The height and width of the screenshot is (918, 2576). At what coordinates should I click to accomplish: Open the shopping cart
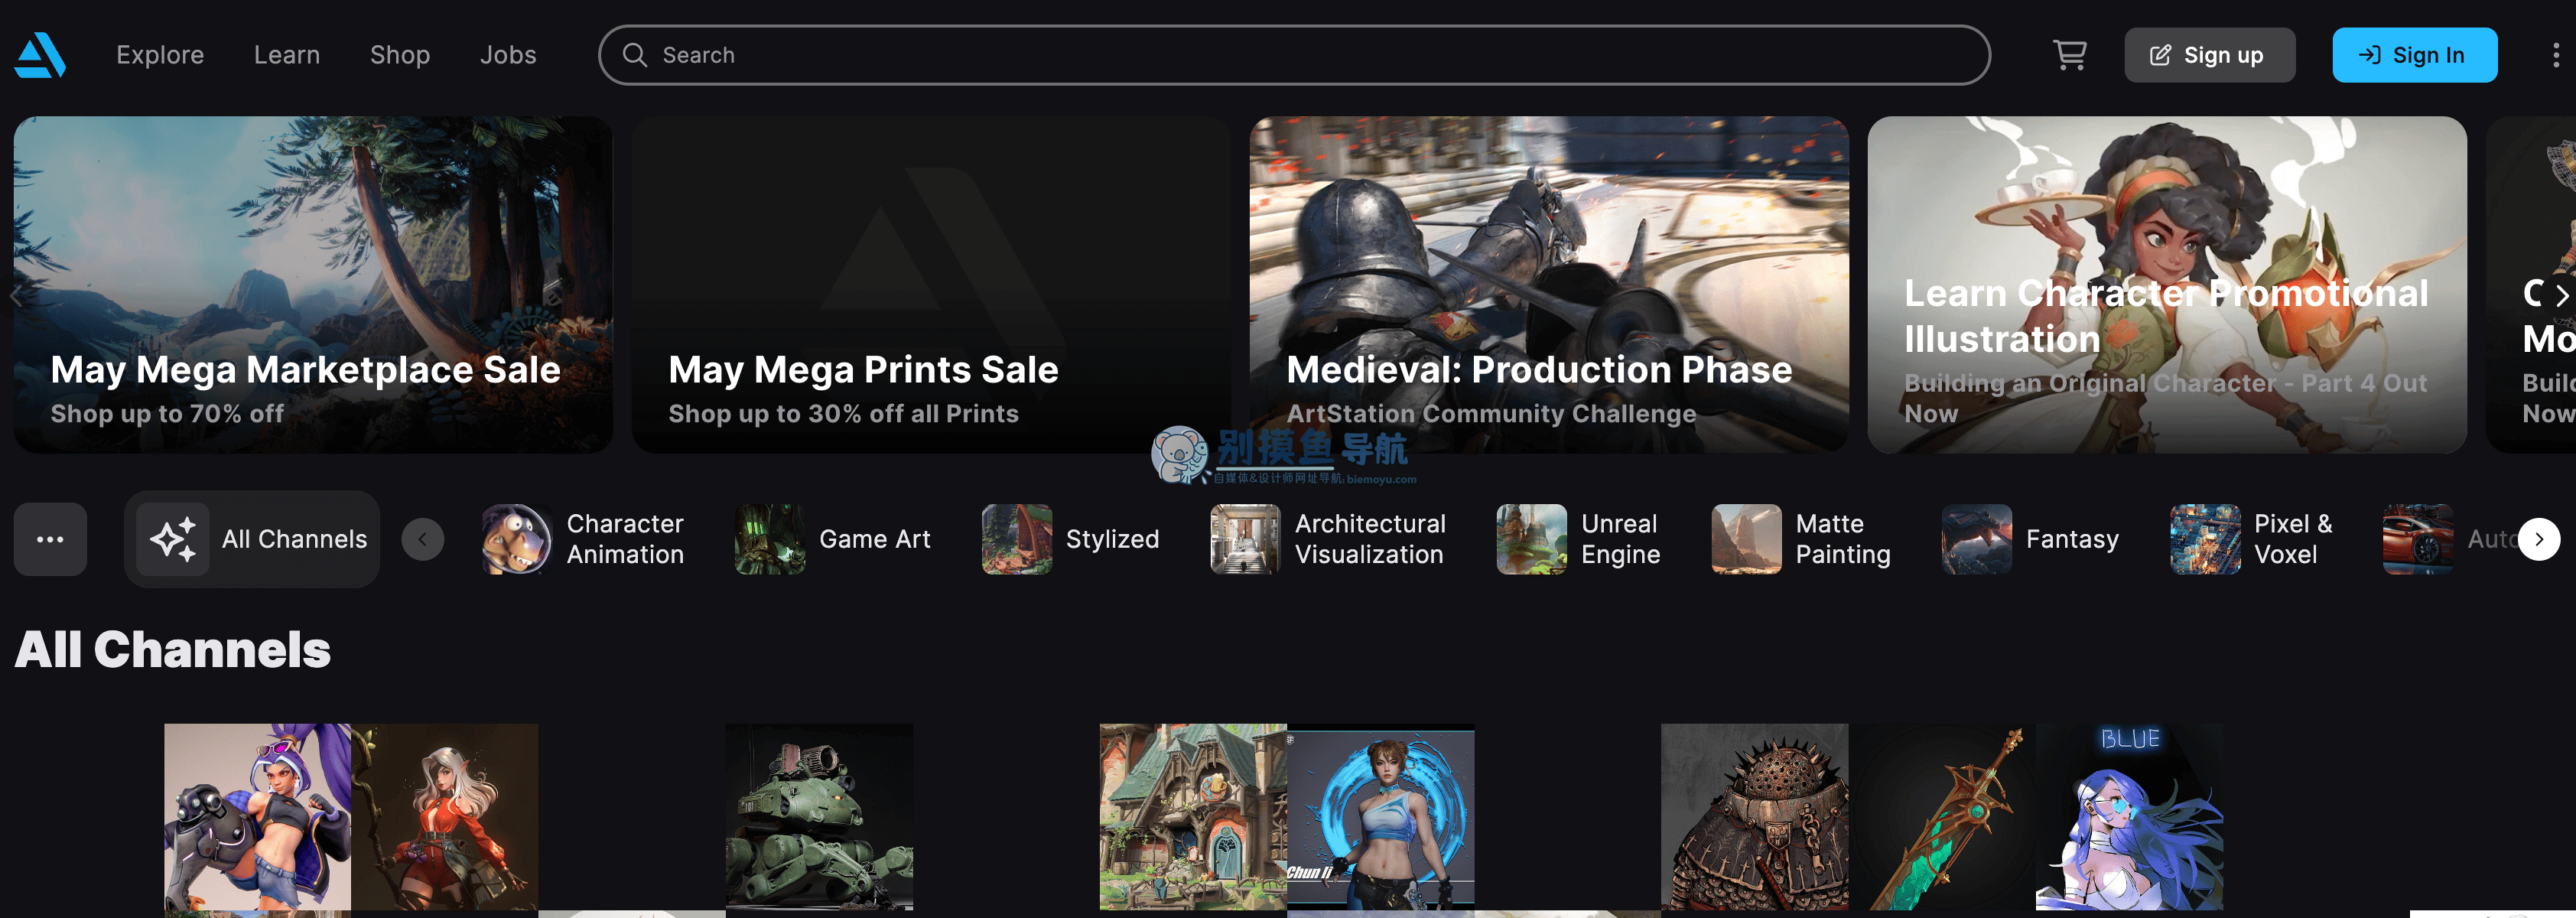(2069, 55)
